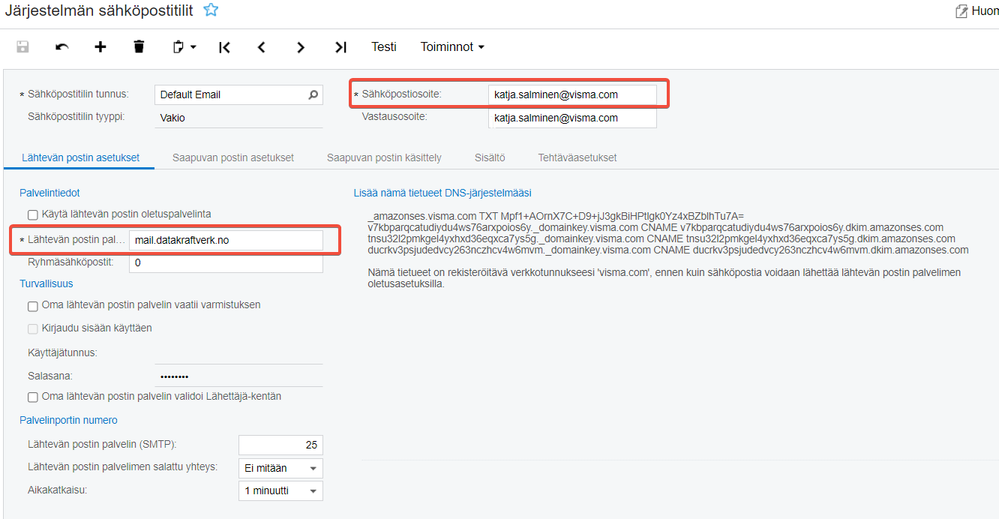Expand the Toiminnot dropdown menu
Screen dimensions: 999x519
452,47
